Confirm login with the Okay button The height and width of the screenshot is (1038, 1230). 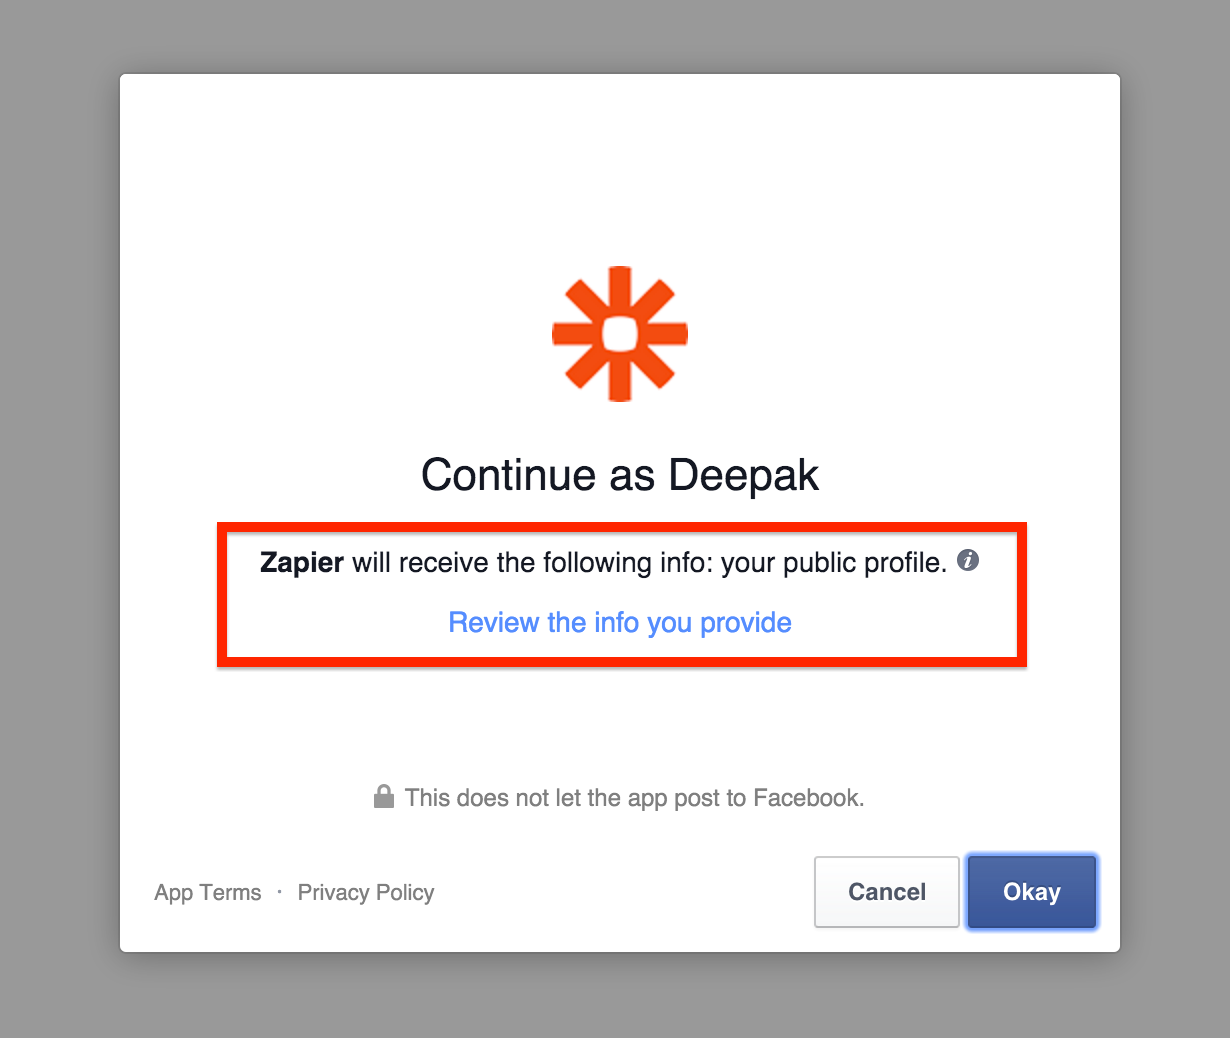[x=1032, y=892]
